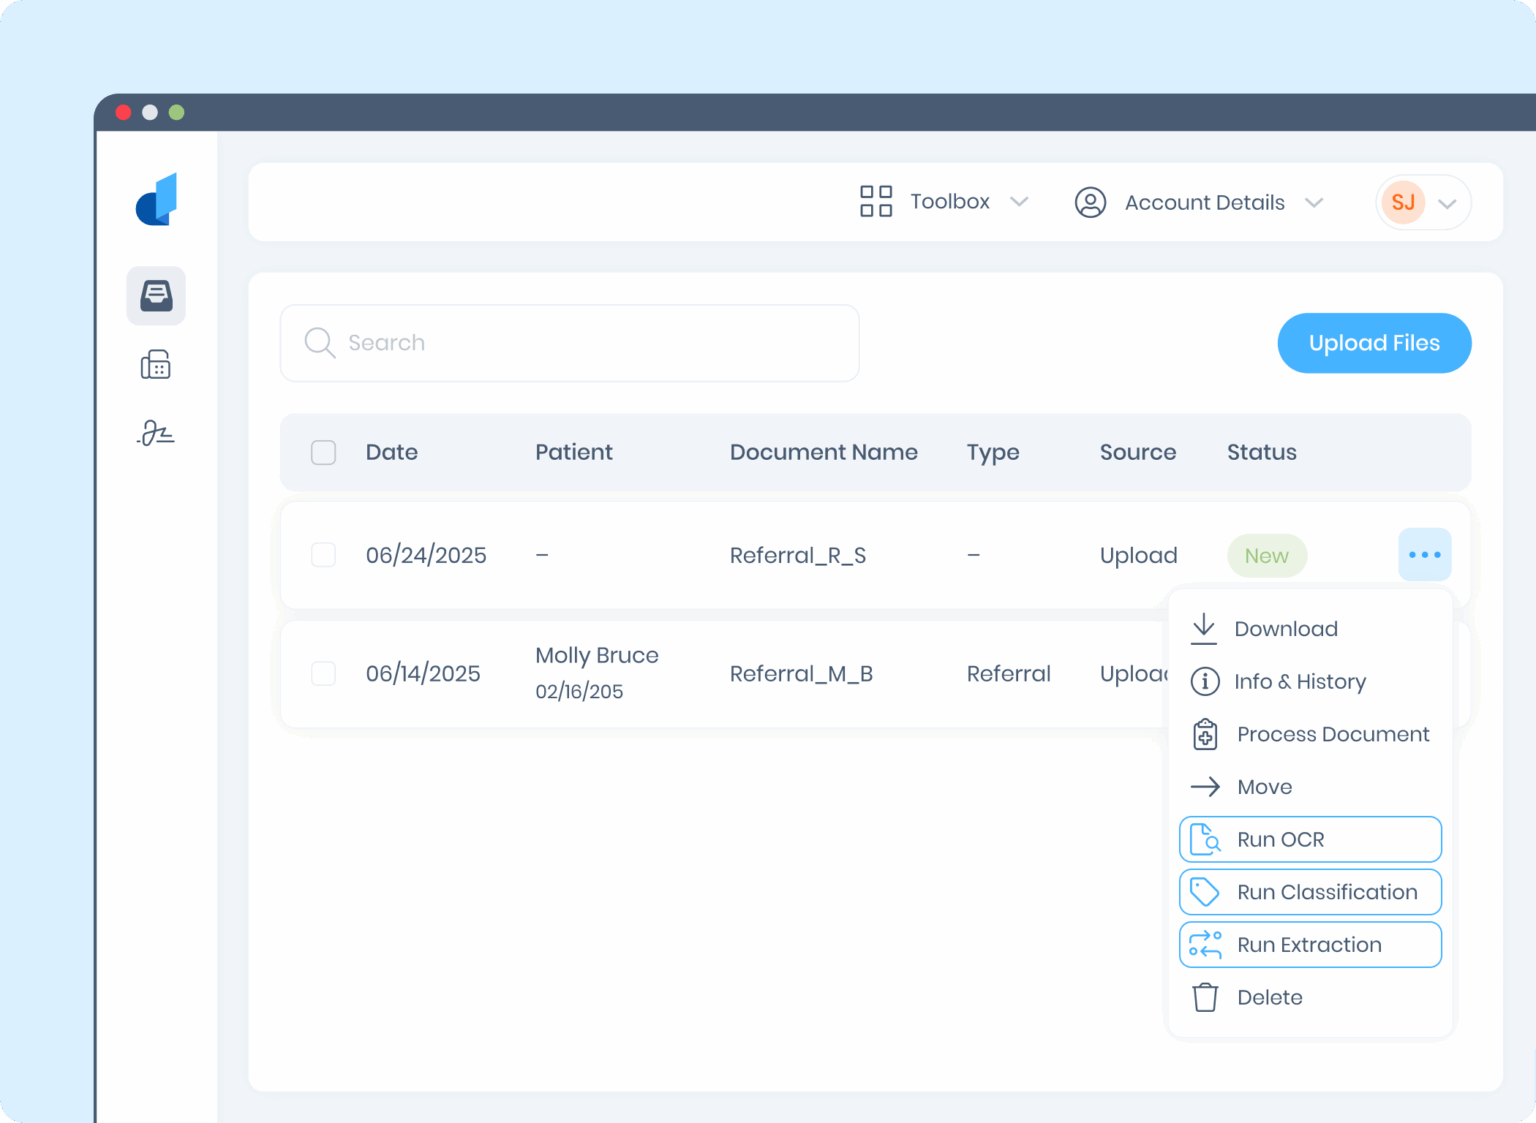Click the company logo at top of sidebar
Screen dimensions: 1536x1123
(155, 199)
